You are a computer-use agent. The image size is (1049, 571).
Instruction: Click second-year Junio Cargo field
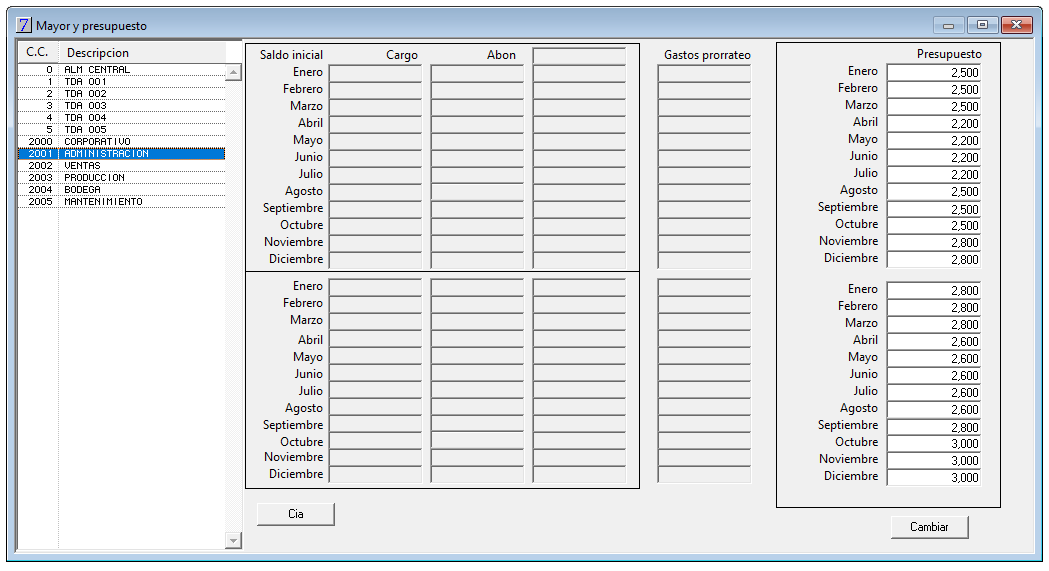tap(375, 374)
